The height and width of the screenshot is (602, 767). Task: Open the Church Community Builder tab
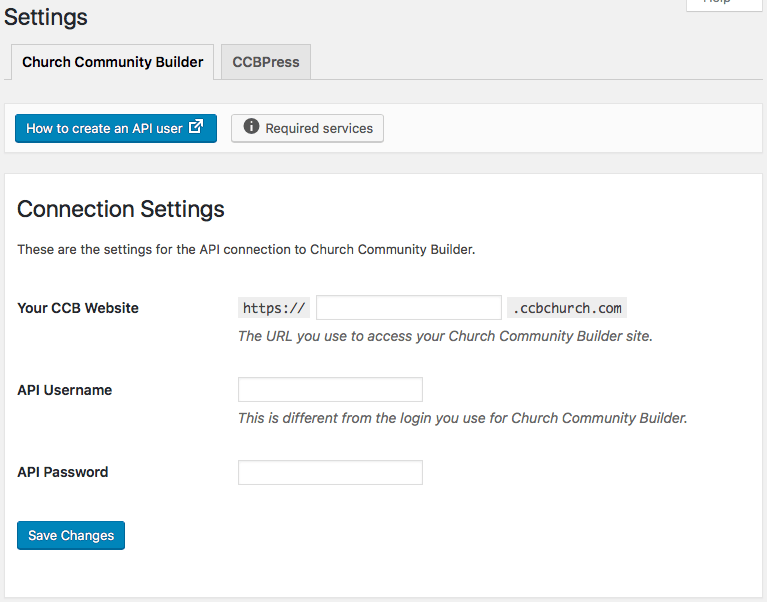(x=113, y=62)
